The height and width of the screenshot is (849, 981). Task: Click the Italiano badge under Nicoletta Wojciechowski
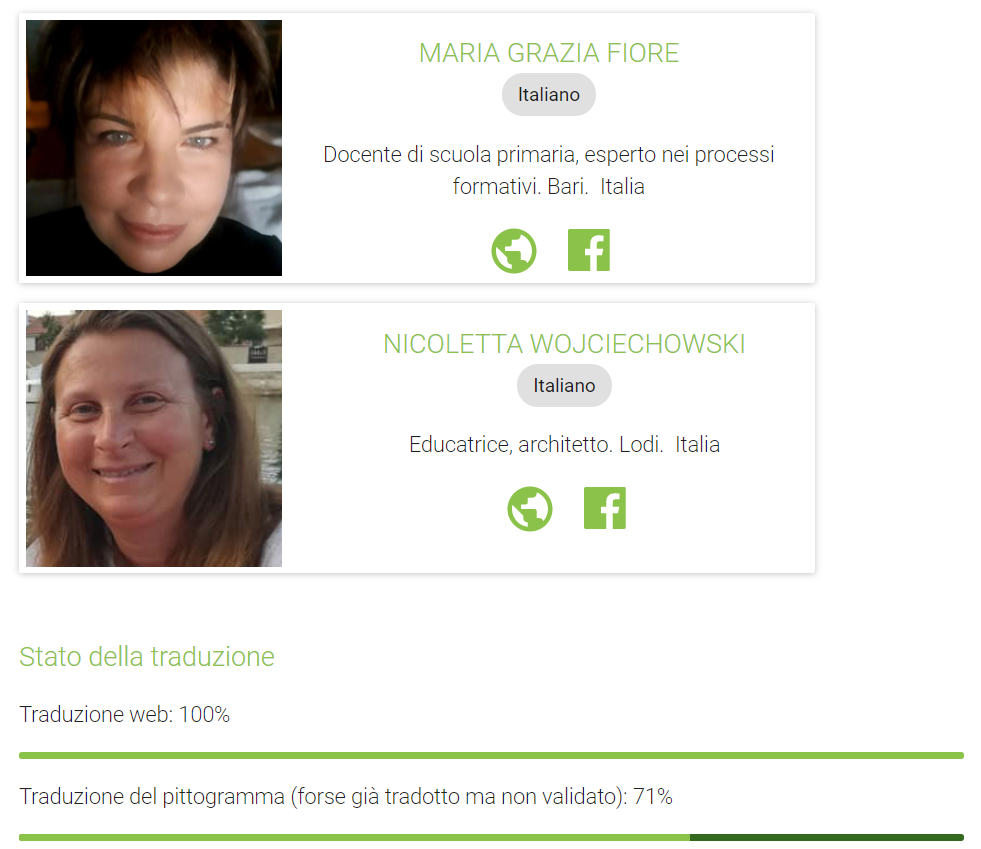pyautogui.click(x=564, y=385)
